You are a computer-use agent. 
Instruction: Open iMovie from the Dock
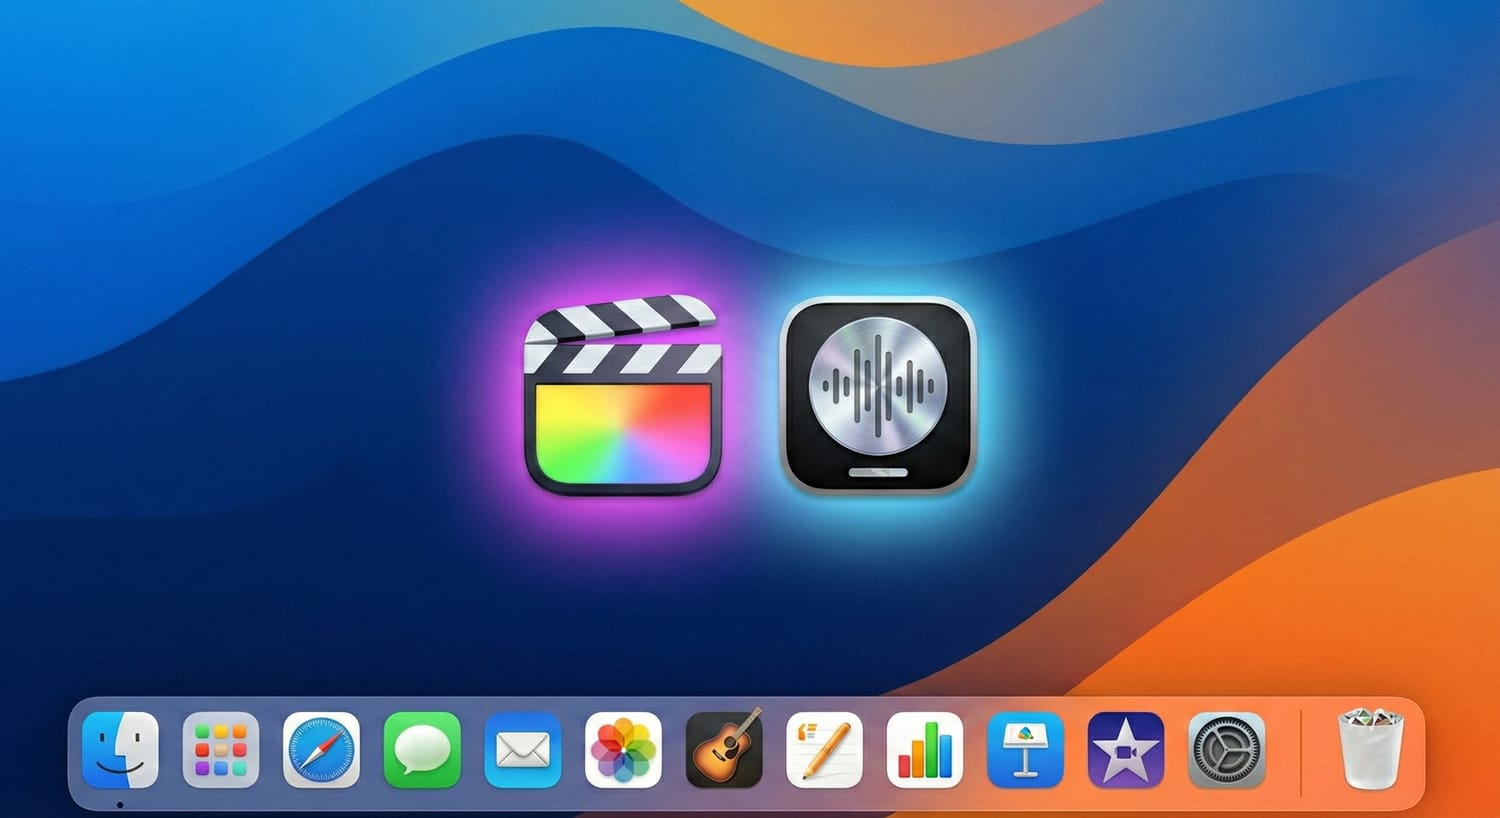pos(1129,750)
